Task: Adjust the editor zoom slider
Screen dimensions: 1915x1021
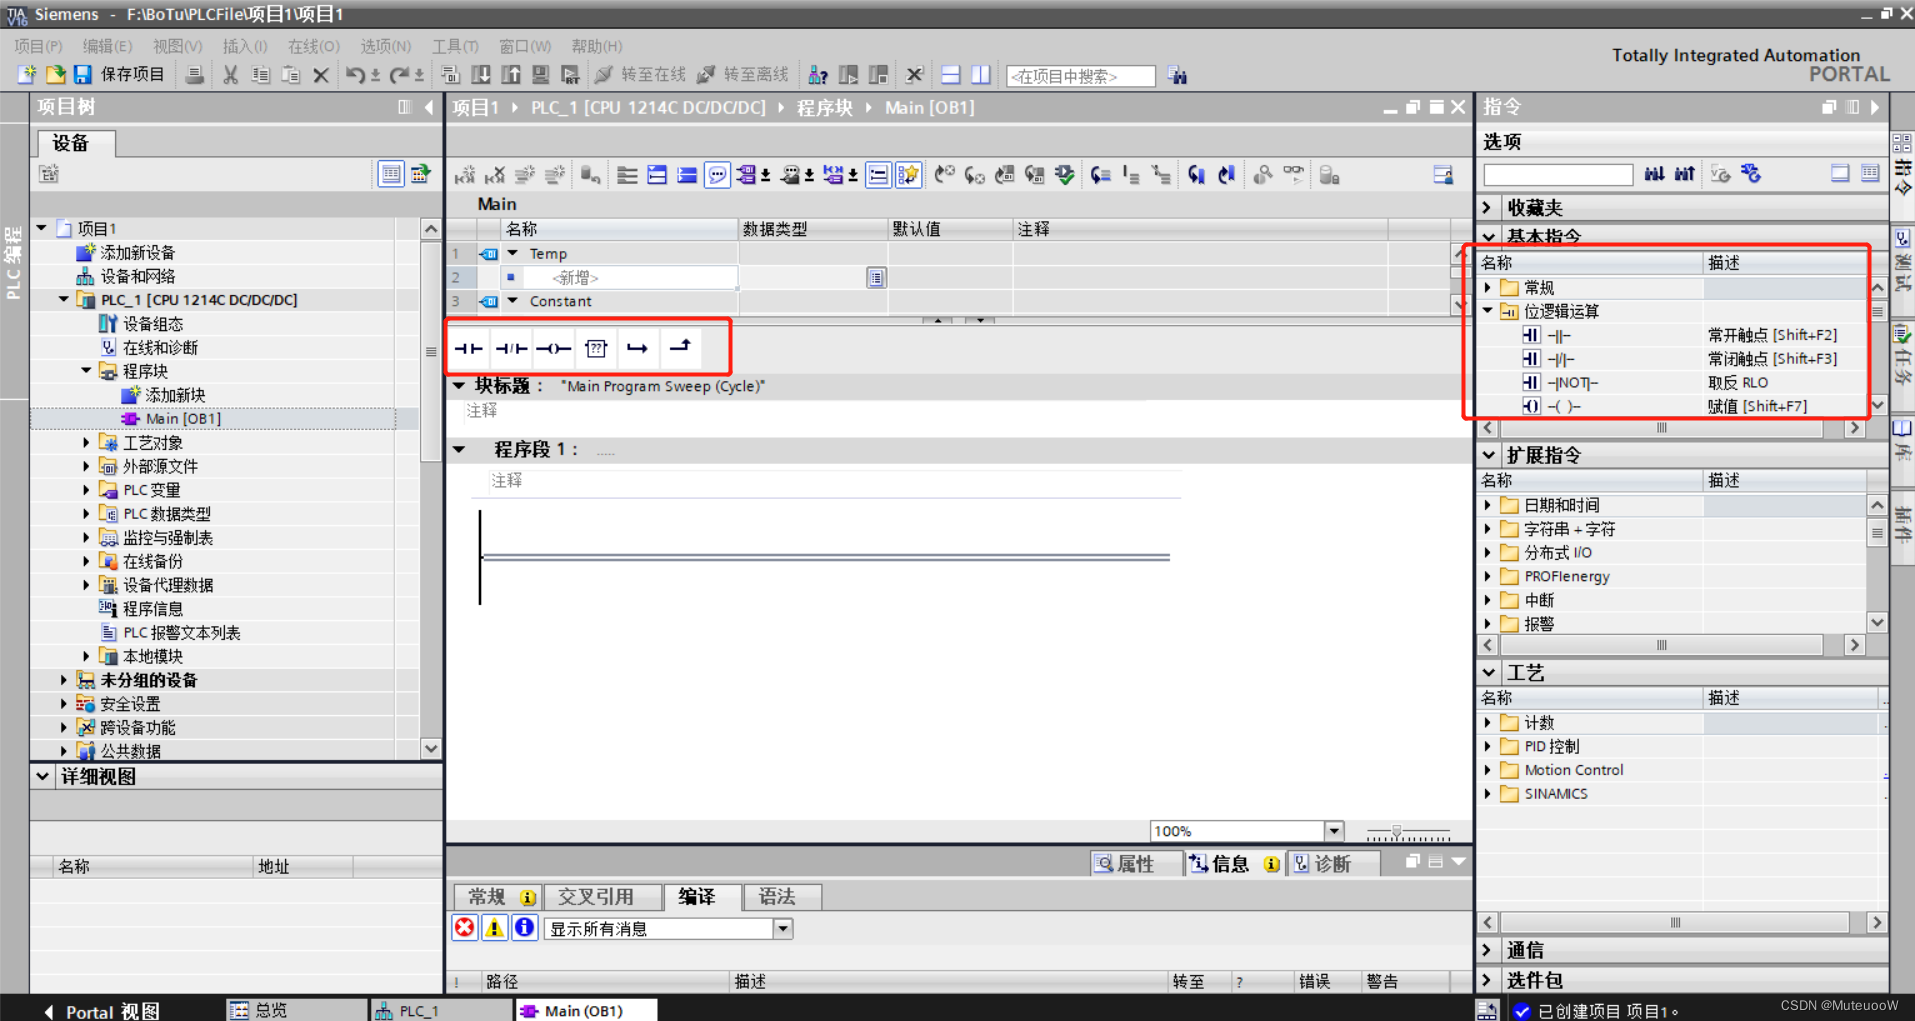Action: tap(1397, 832)
